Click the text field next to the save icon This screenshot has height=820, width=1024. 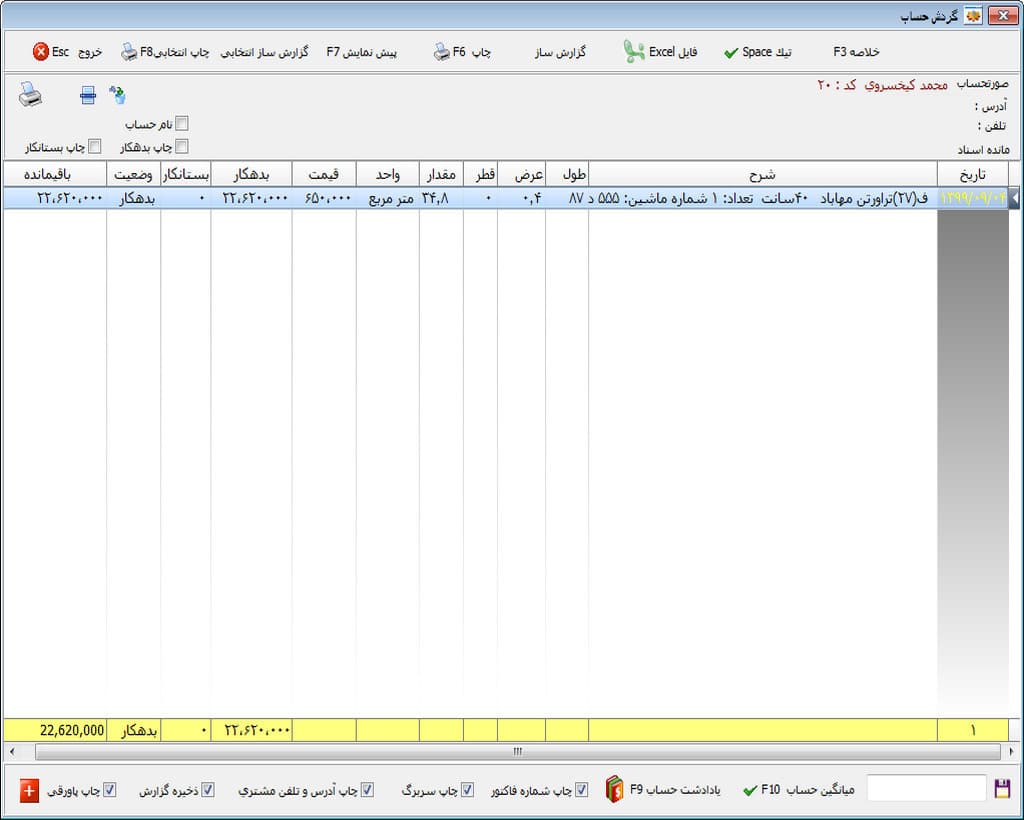click(926, 789)
